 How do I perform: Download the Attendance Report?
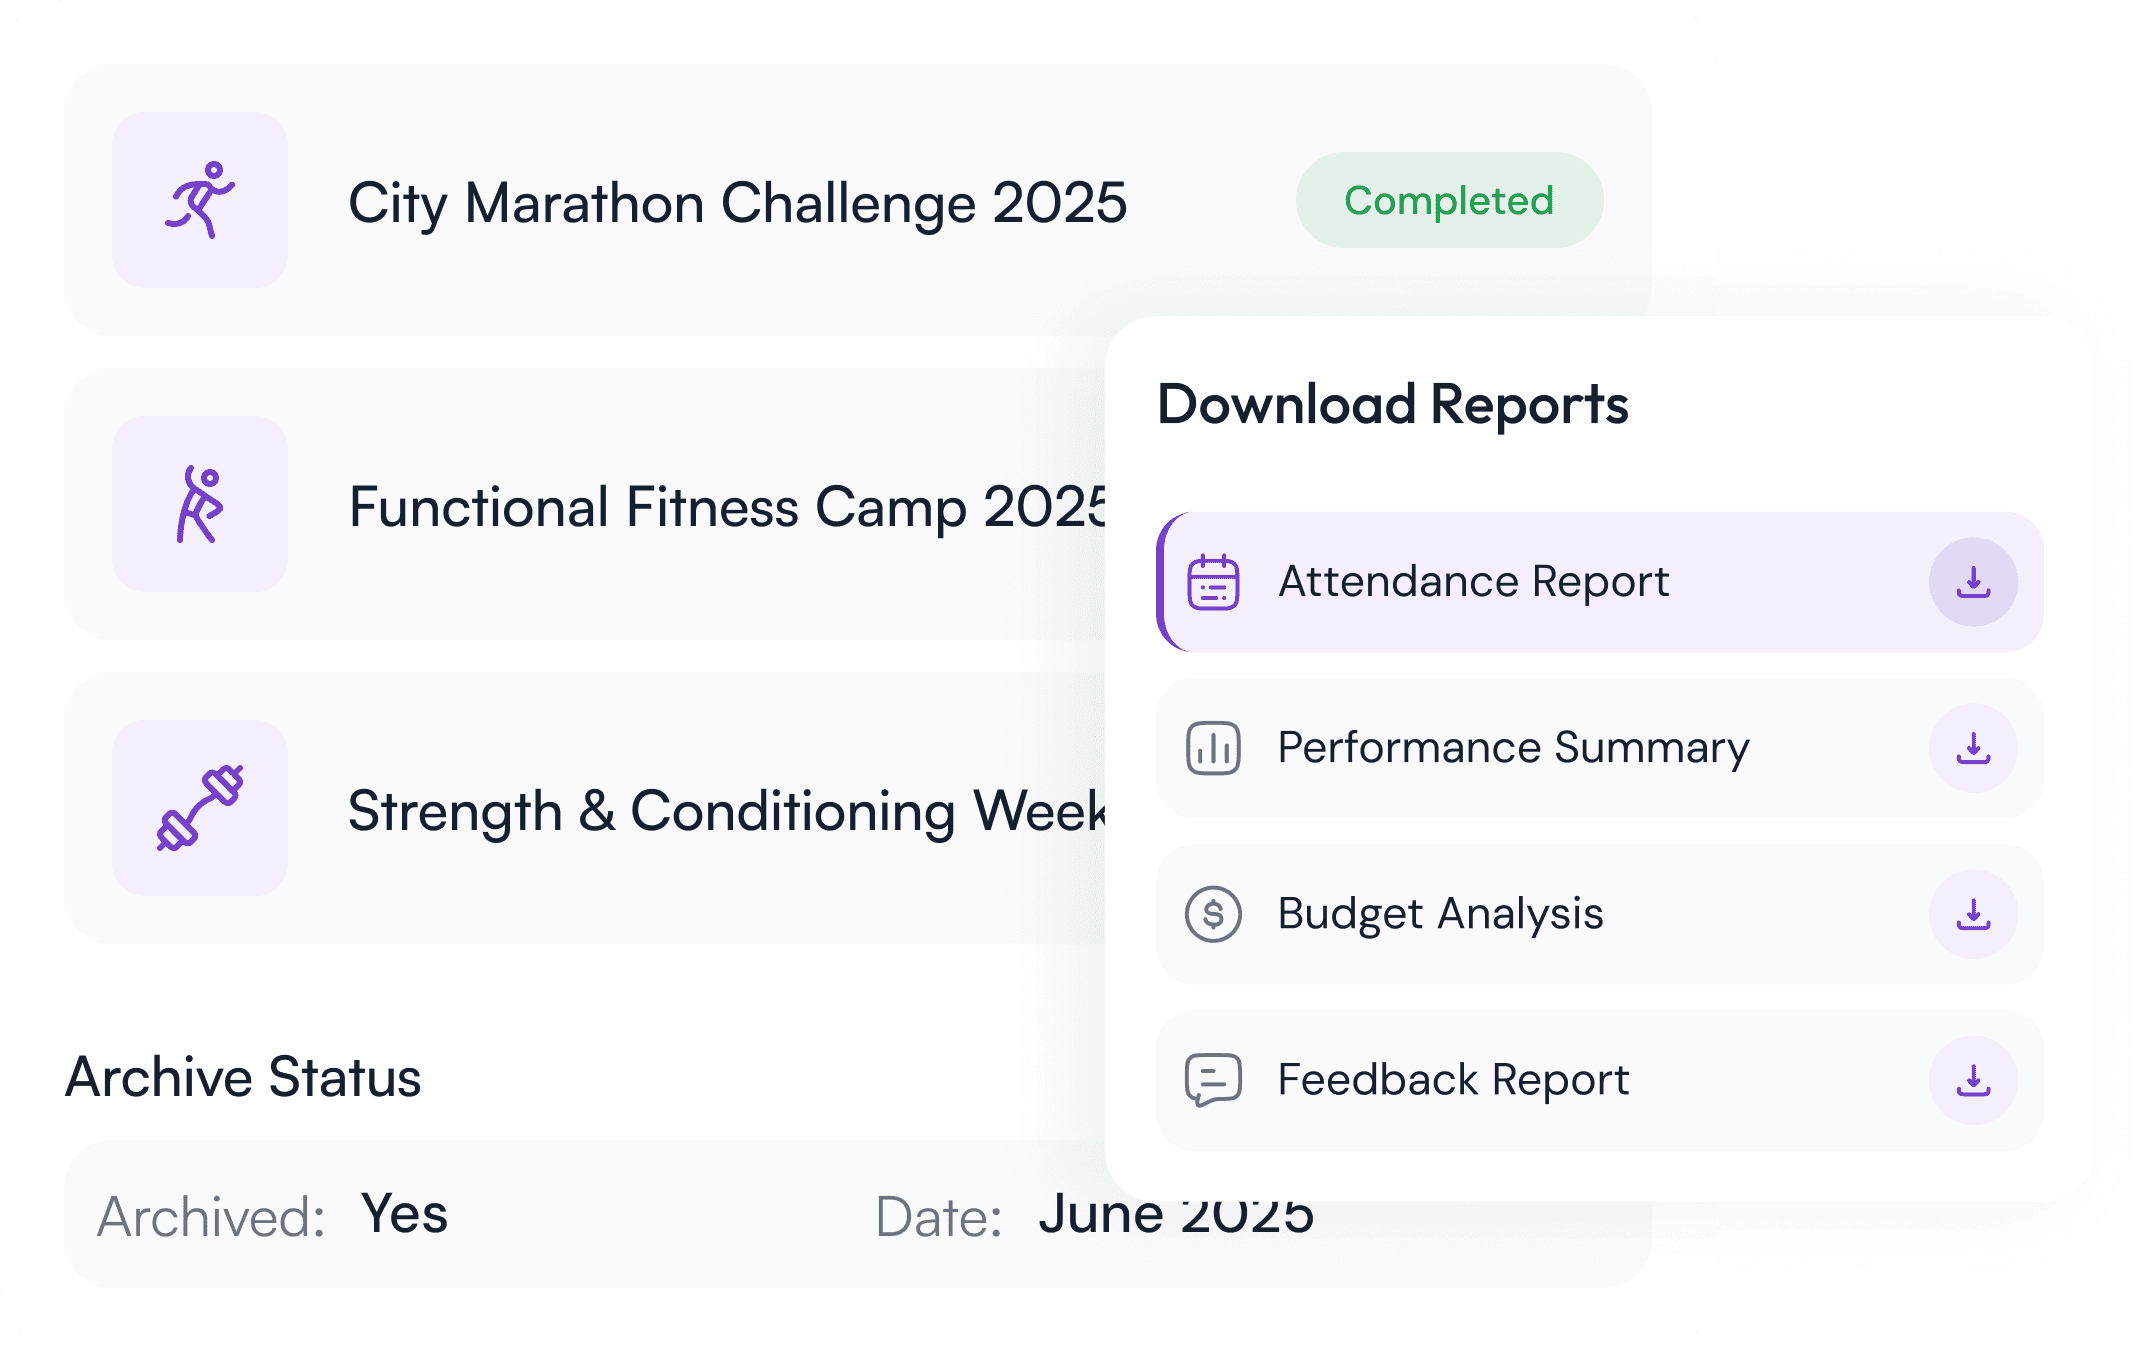pyautogui.click(x=1973, y=582)
